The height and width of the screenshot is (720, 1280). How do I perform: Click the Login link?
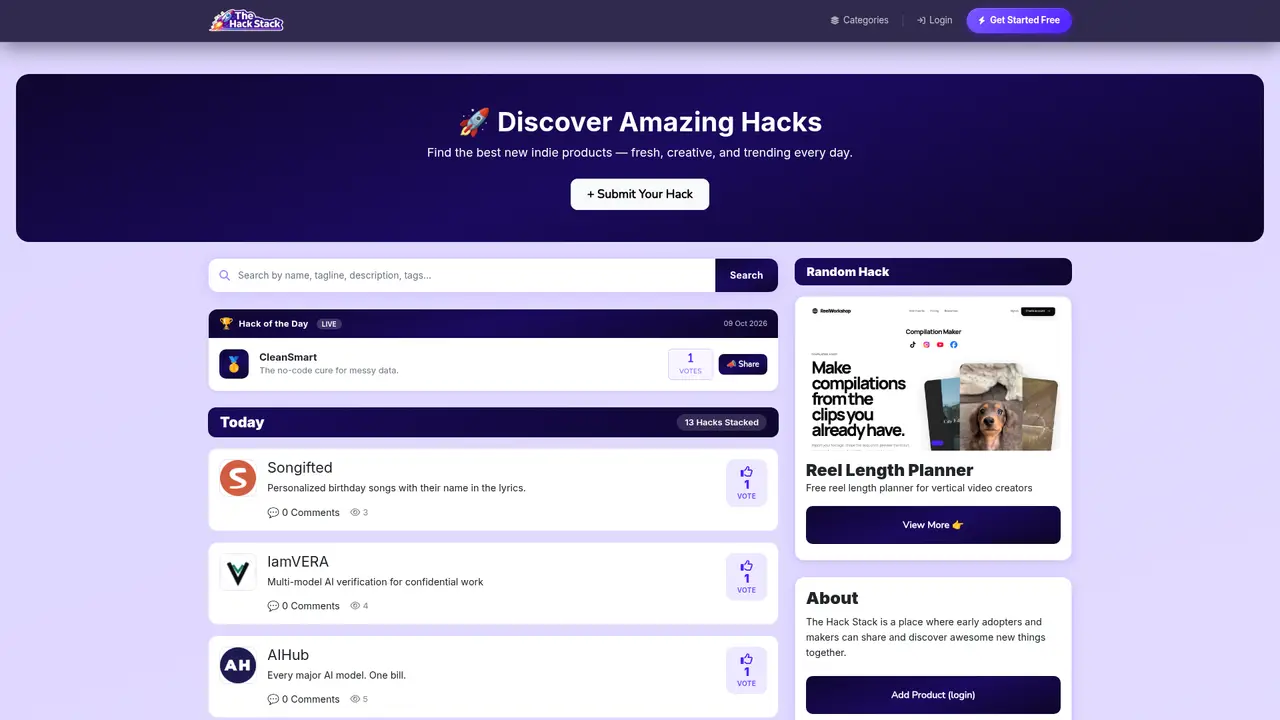934,20
